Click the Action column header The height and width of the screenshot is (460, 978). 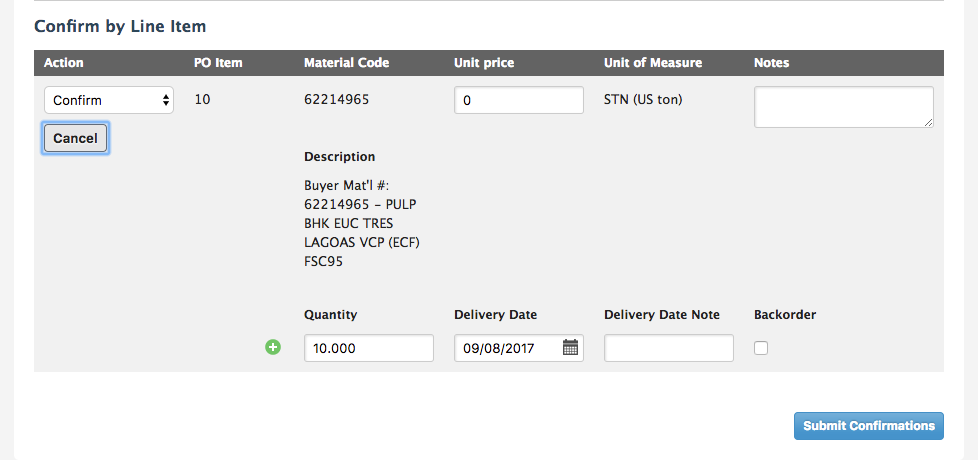click(64, 63)
